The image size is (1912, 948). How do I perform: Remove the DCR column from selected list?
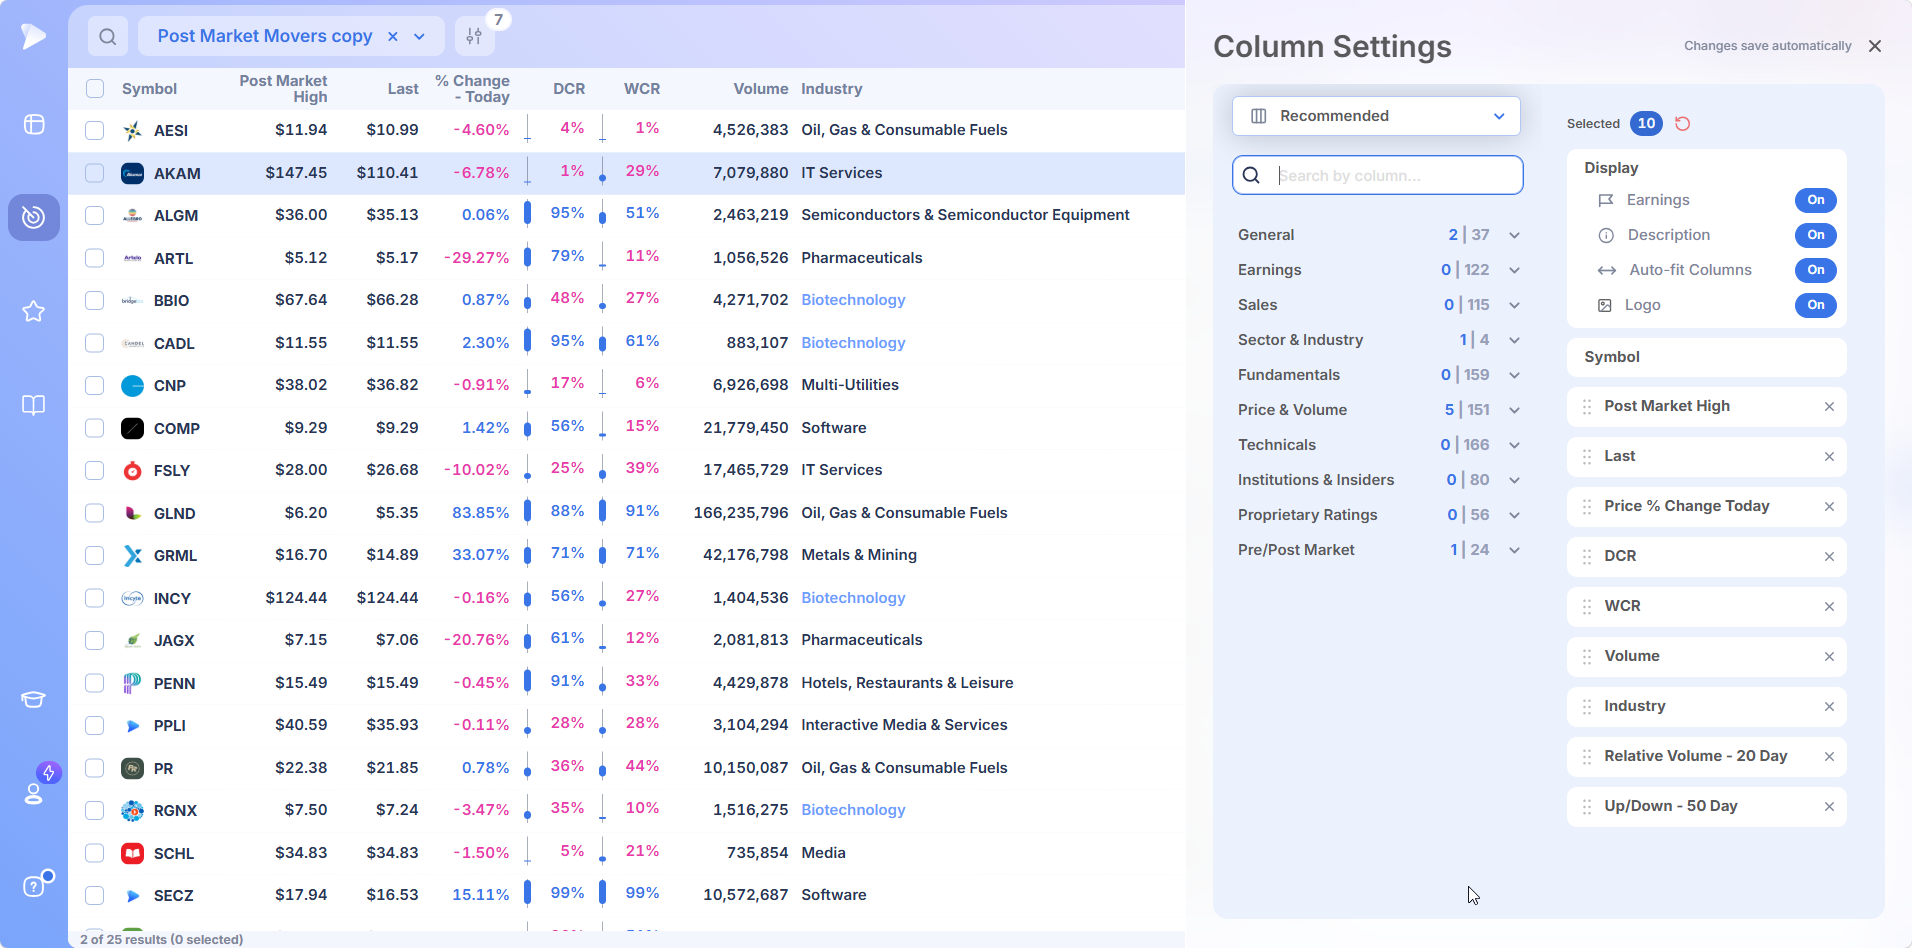tap(1829, 557)
